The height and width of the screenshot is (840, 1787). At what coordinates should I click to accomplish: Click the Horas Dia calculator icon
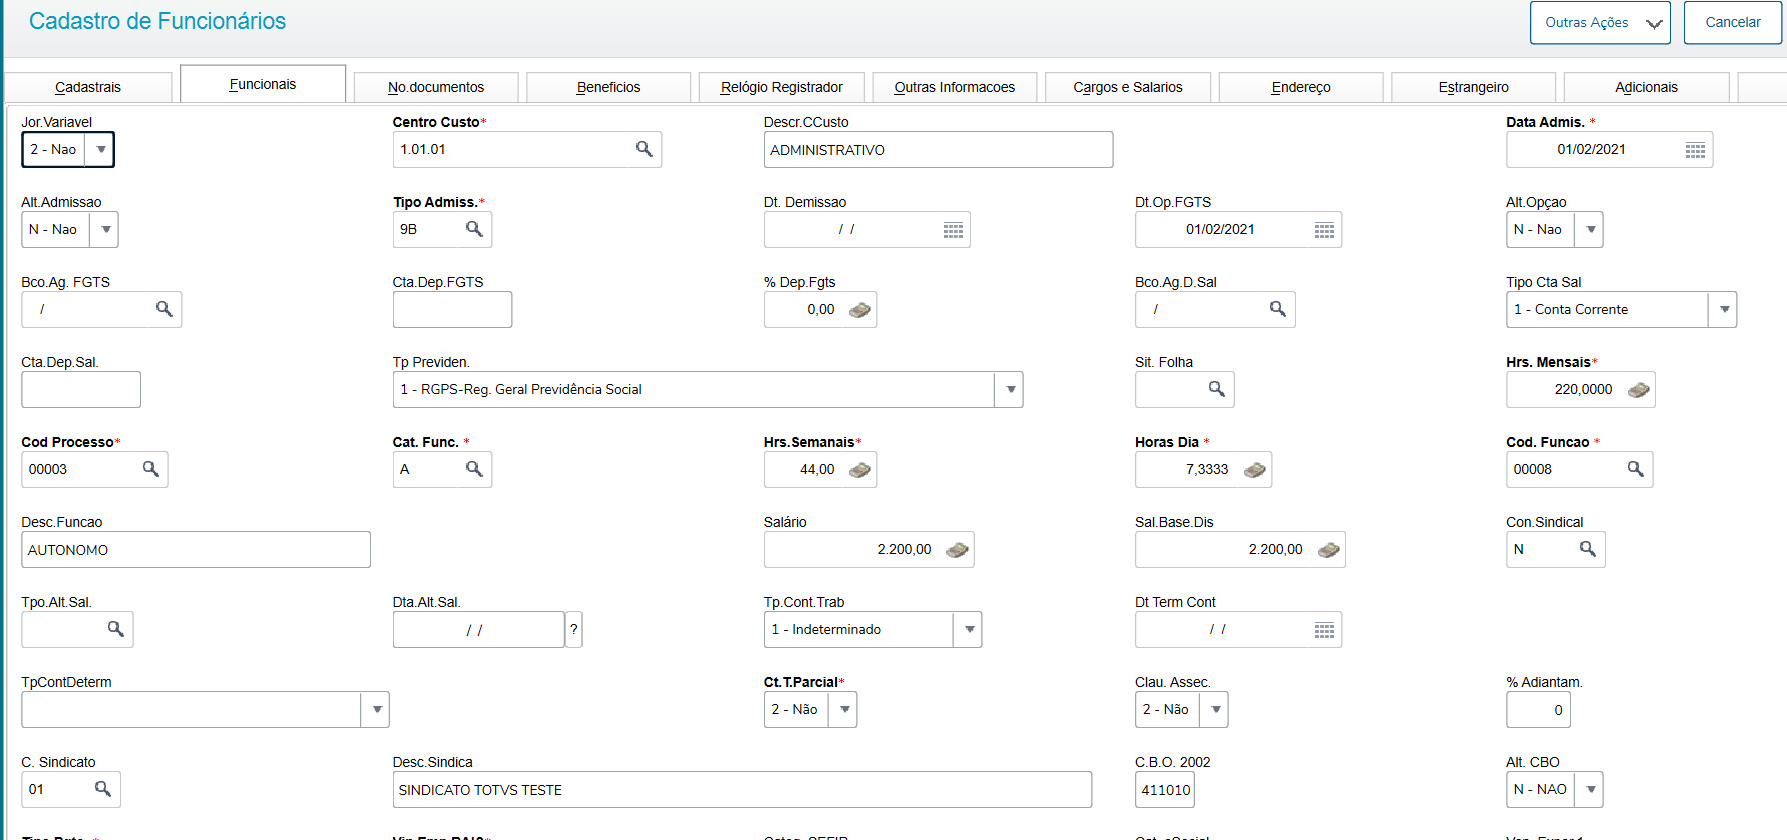point(1254,469)
